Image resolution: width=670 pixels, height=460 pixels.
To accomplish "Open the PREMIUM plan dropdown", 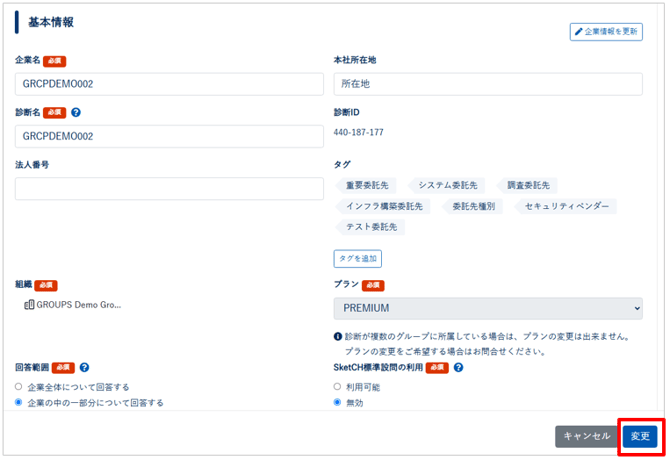I will tap(488, 308).
